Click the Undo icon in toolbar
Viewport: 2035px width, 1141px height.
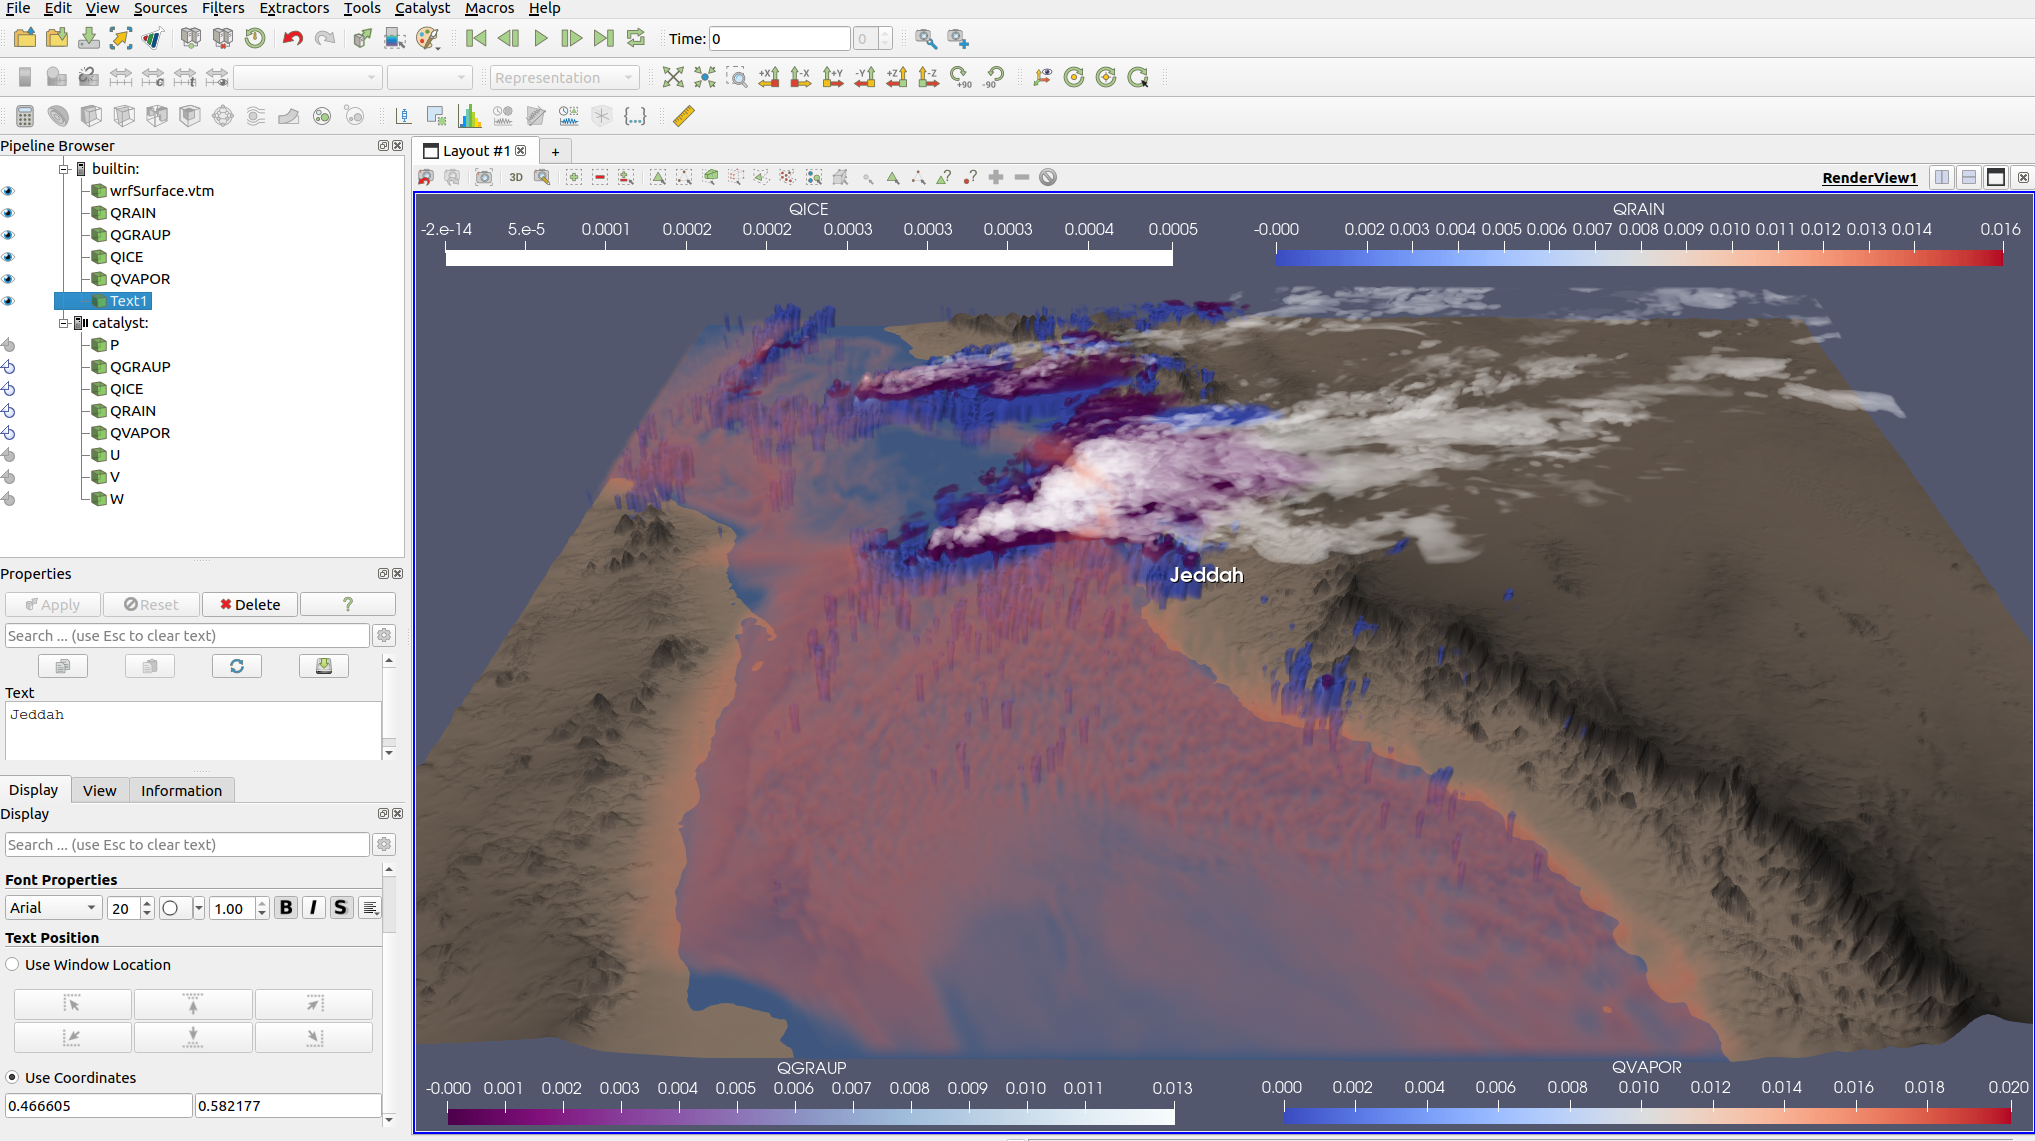pos(292,38)
